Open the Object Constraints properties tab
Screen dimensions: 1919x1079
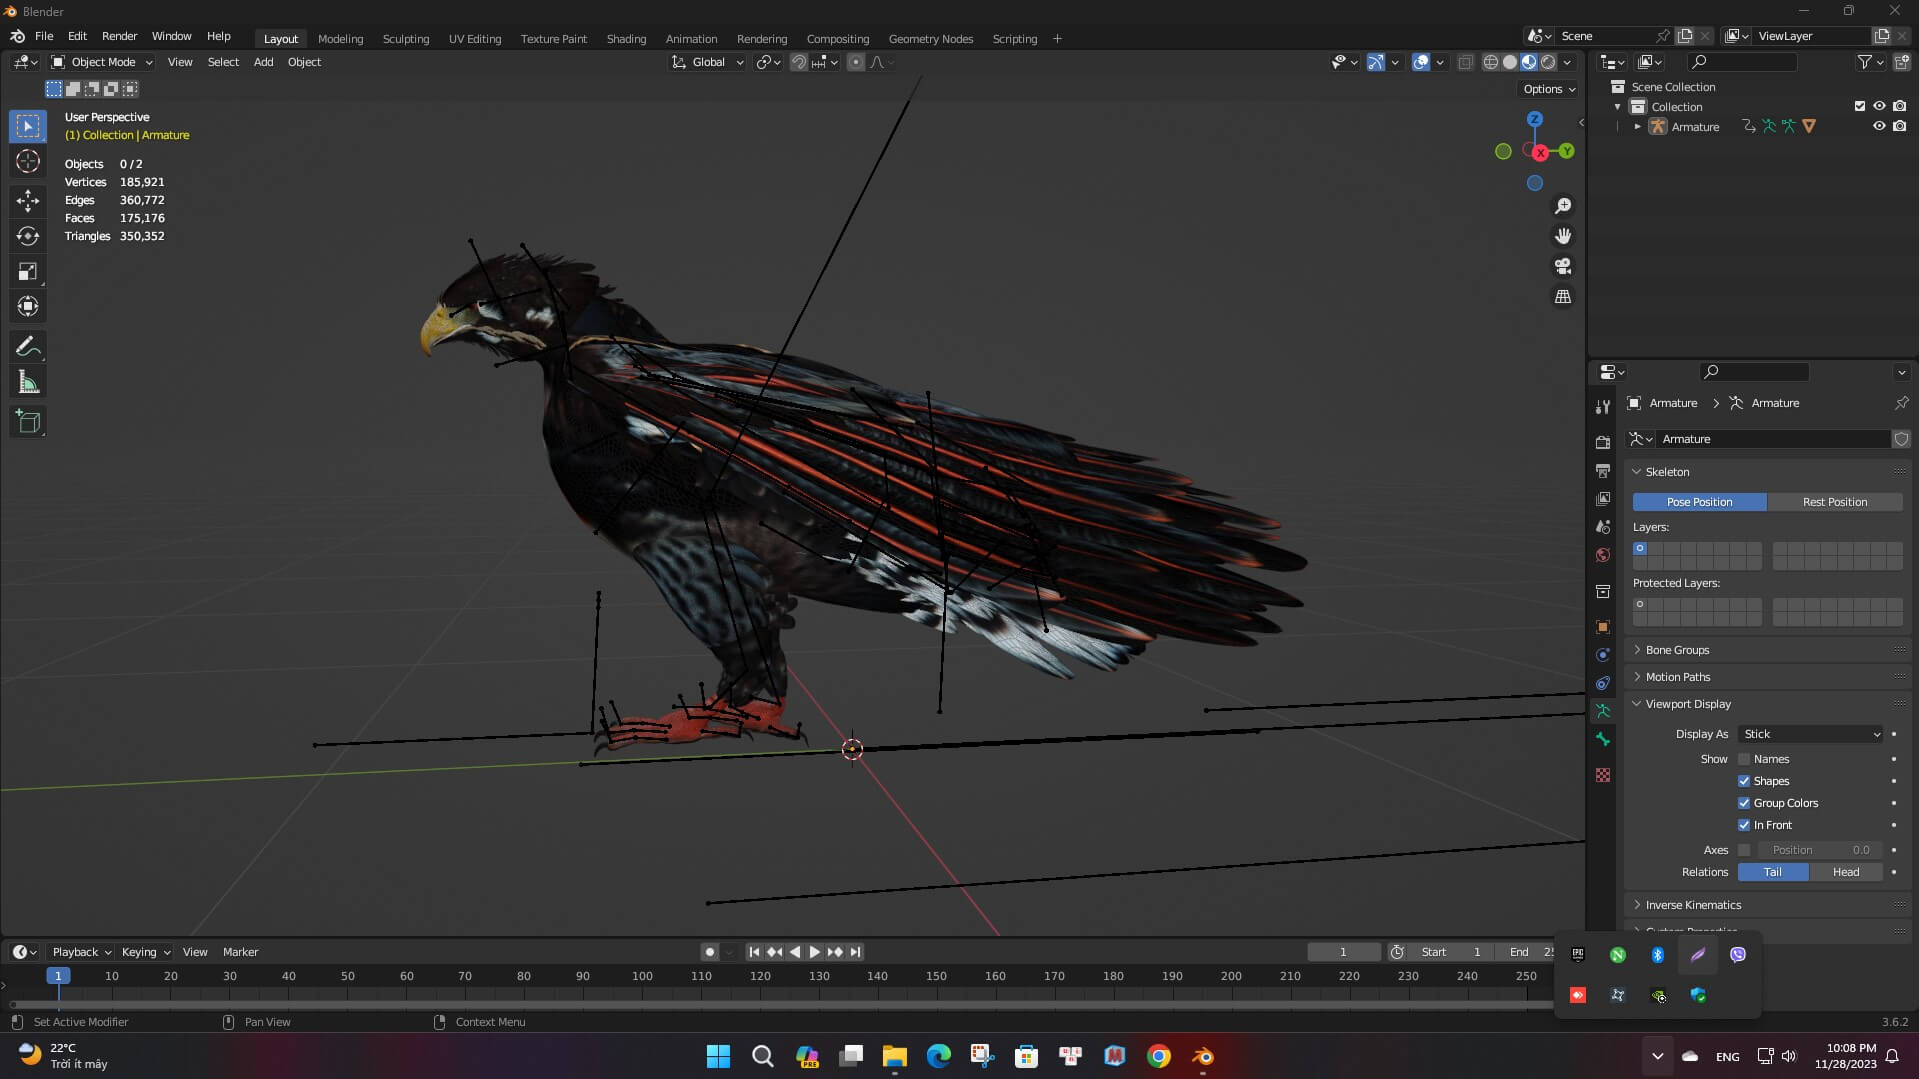[x=1603, y=683]
